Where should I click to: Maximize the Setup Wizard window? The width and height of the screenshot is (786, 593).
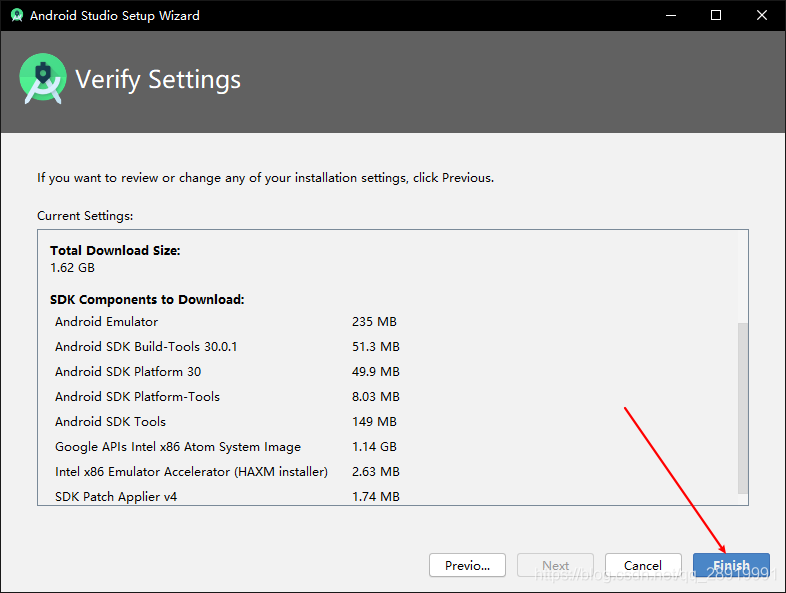716,15
